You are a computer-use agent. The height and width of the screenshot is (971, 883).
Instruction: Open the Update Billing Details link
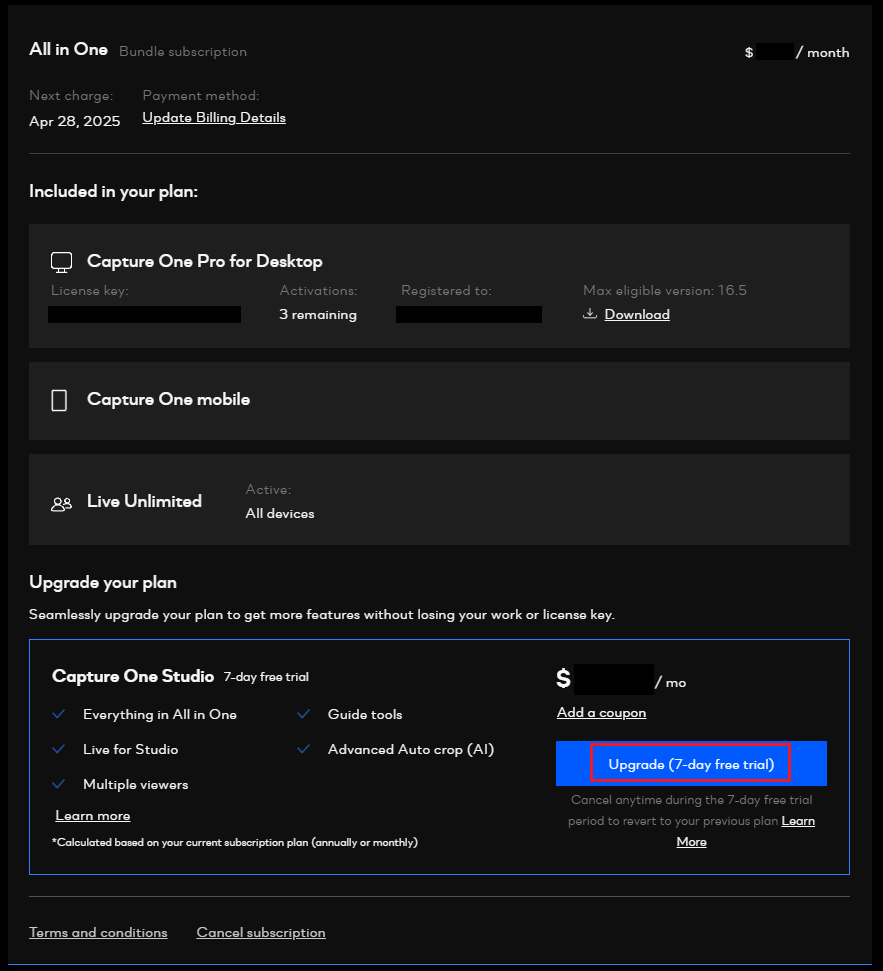(214, 118)
